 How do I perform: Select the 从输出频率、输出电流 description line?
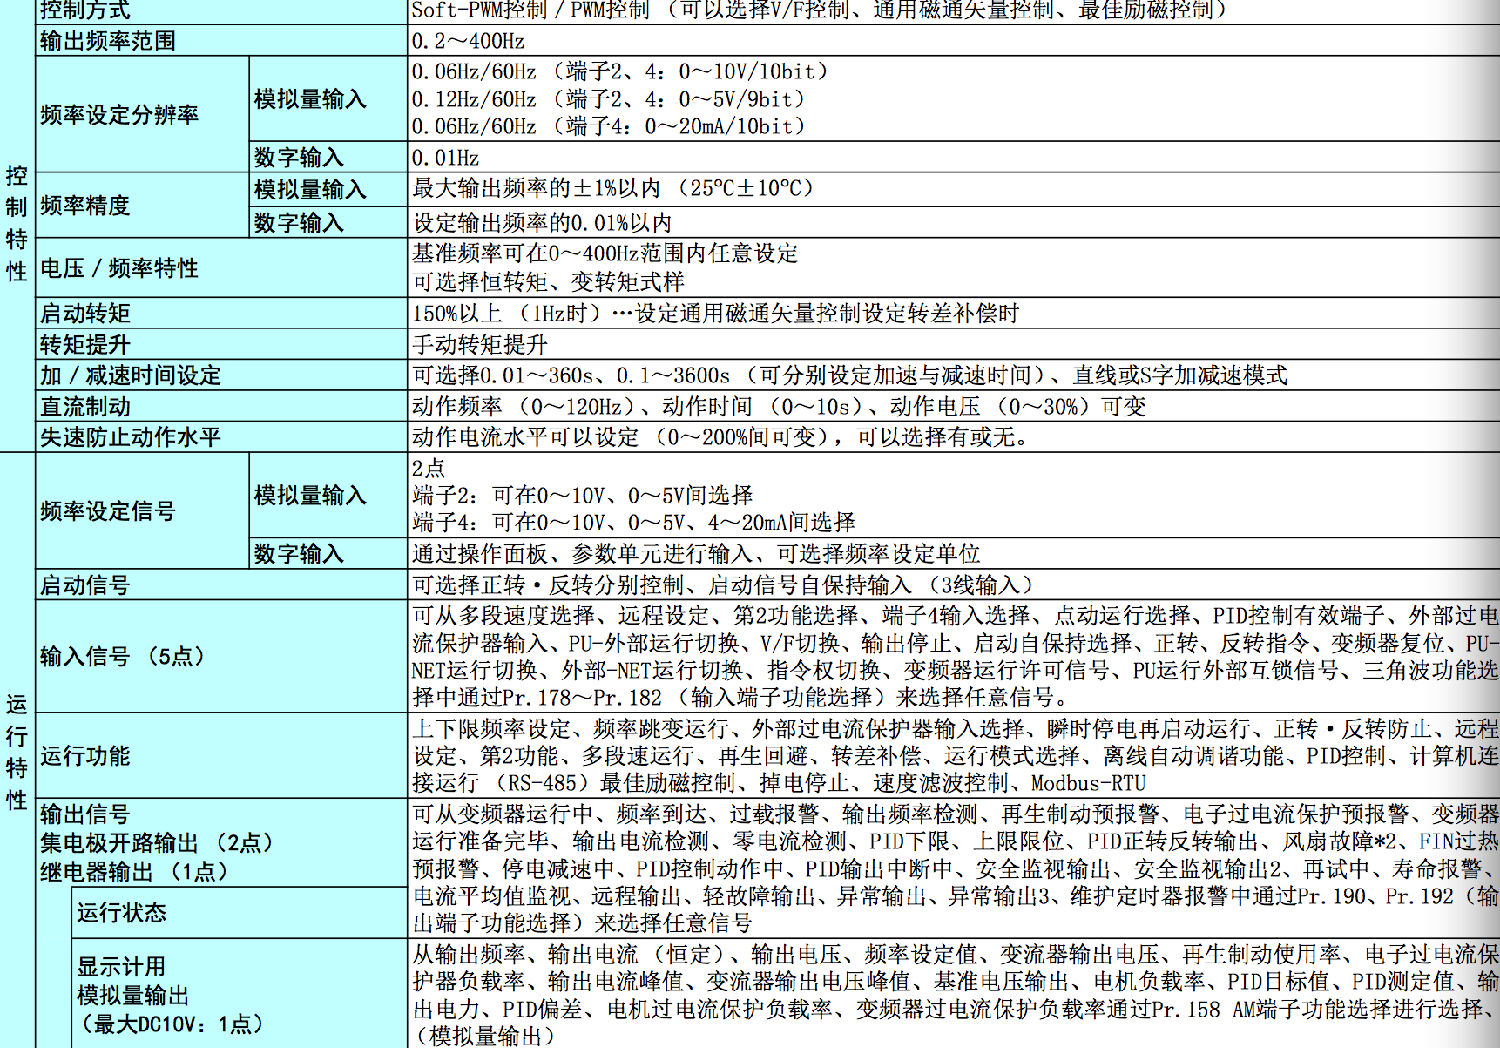pyautogui.click(x=956, y=954)
